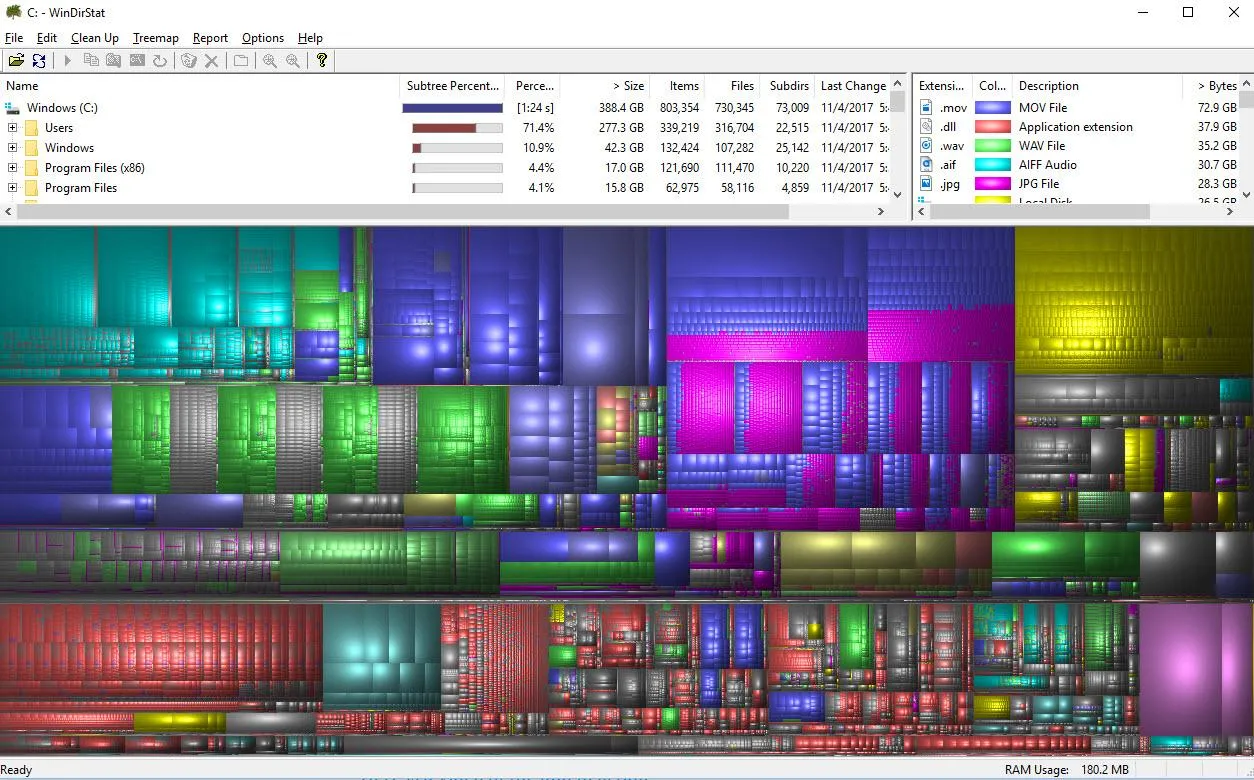
Task: Click the extension list scroll down arrow
Action: click(x=1246, y=195)
